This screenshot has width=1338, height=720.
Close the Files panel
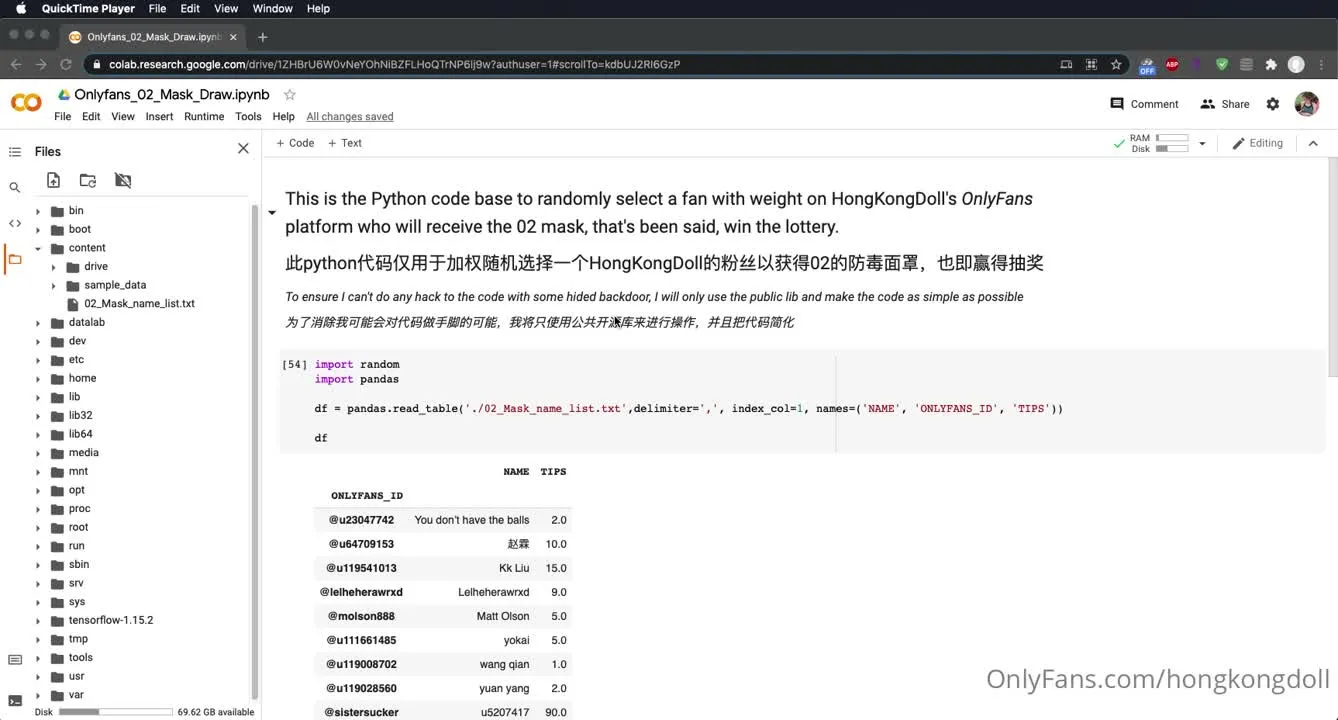pyautogui.click(x=243, y=149)
